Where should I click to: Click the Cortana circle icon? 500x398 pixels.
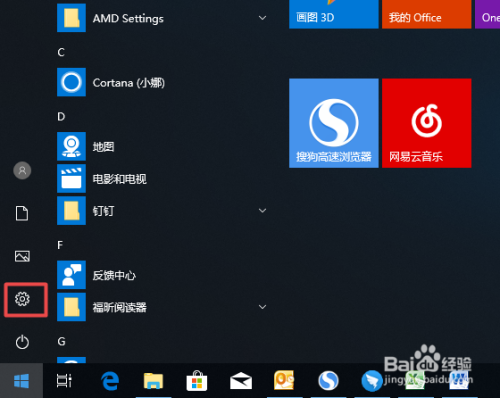[x=71, y=82]
